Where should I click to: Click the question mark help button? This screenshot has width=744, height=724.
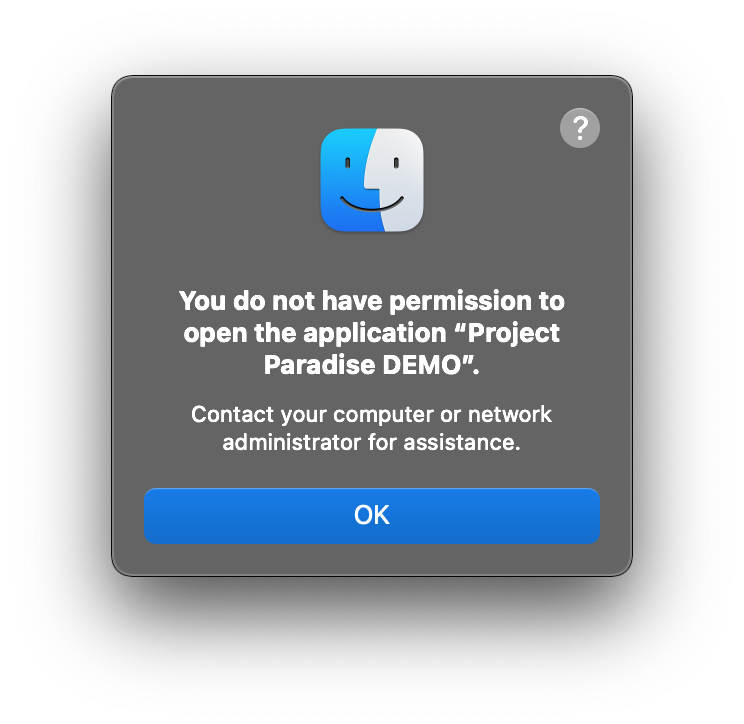pyautogui.click(x=579, y=128)
